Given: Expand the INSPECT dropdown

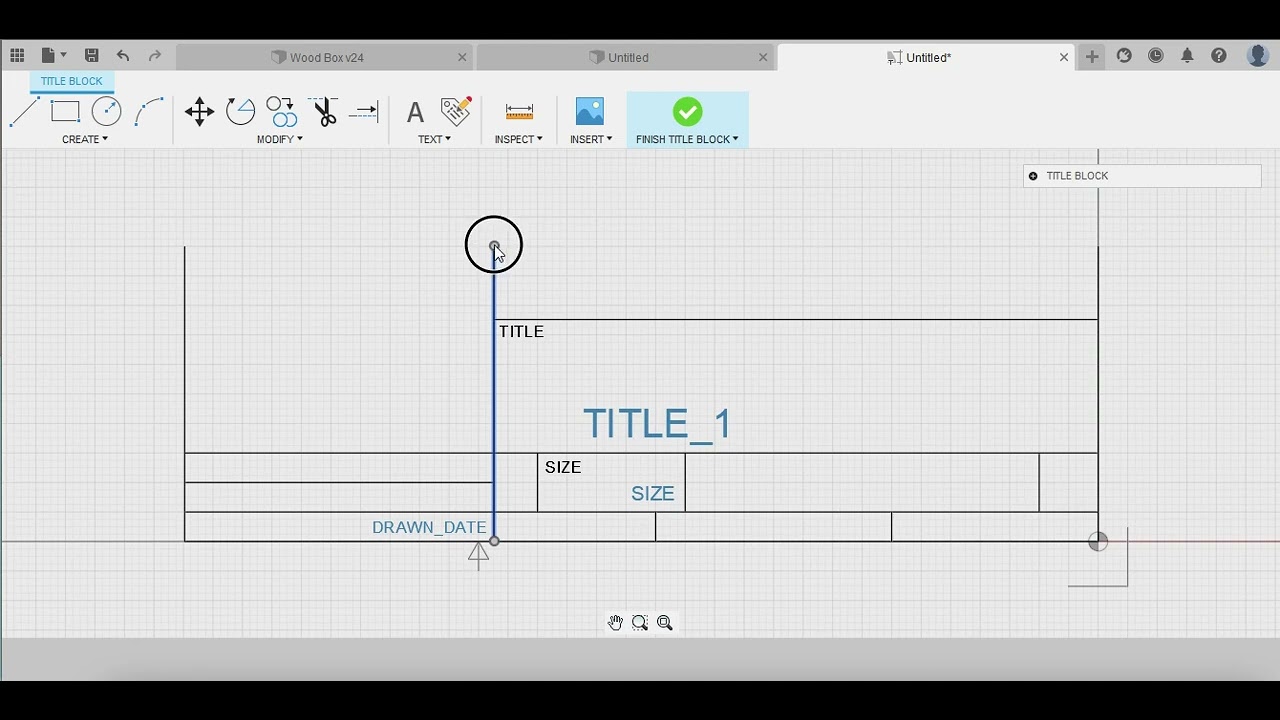Looking at the screenshot, I should (x=518, y=139).
